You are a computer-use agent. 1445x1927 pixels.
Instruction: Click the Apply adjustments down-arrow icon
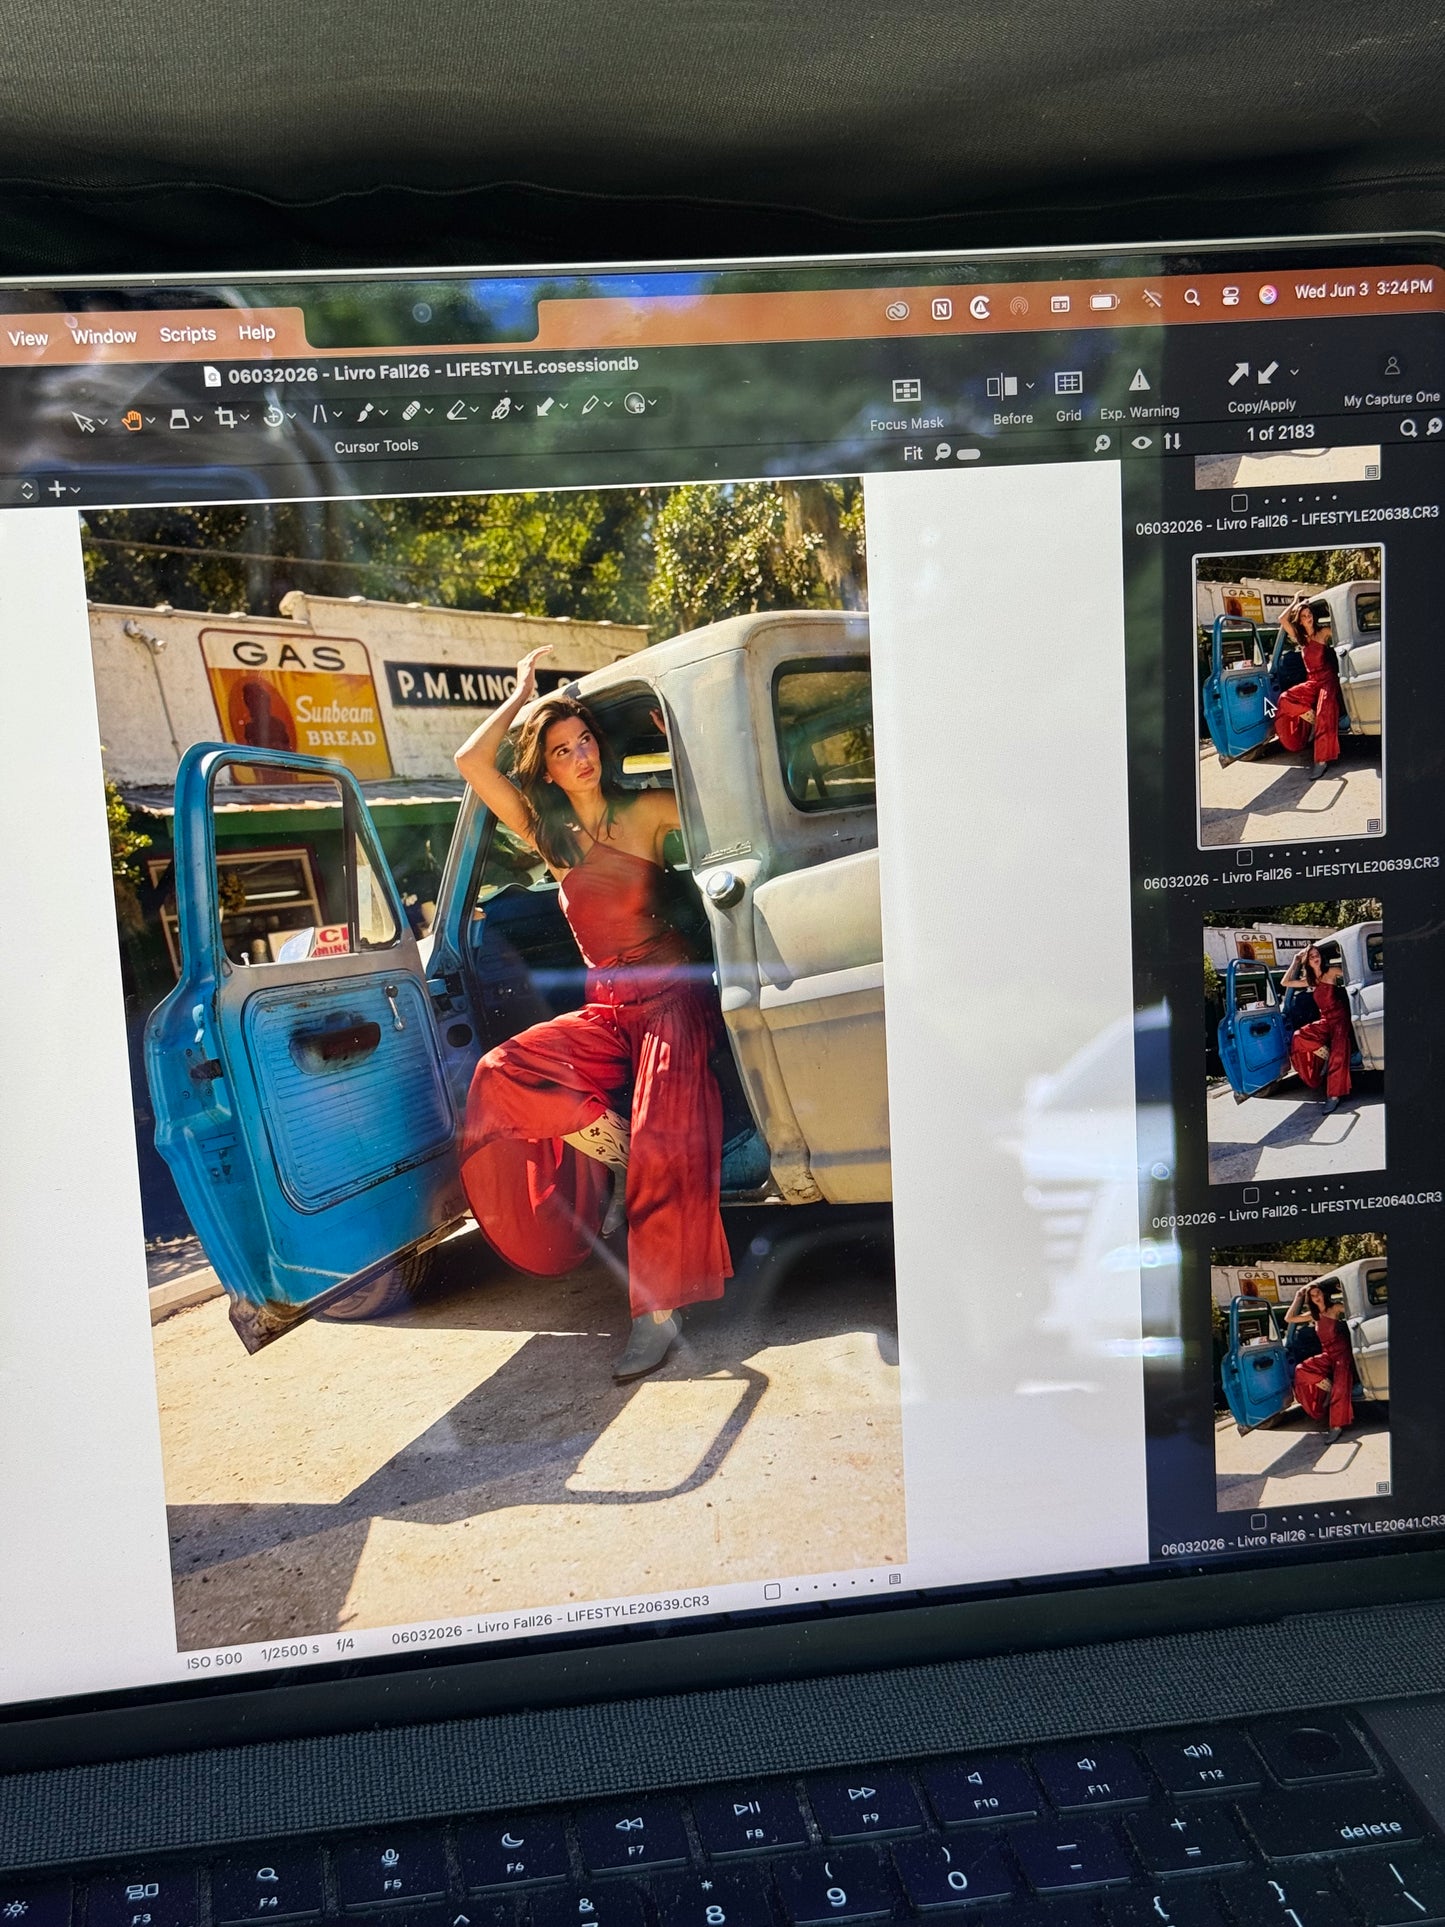[x=1267, y=373]
